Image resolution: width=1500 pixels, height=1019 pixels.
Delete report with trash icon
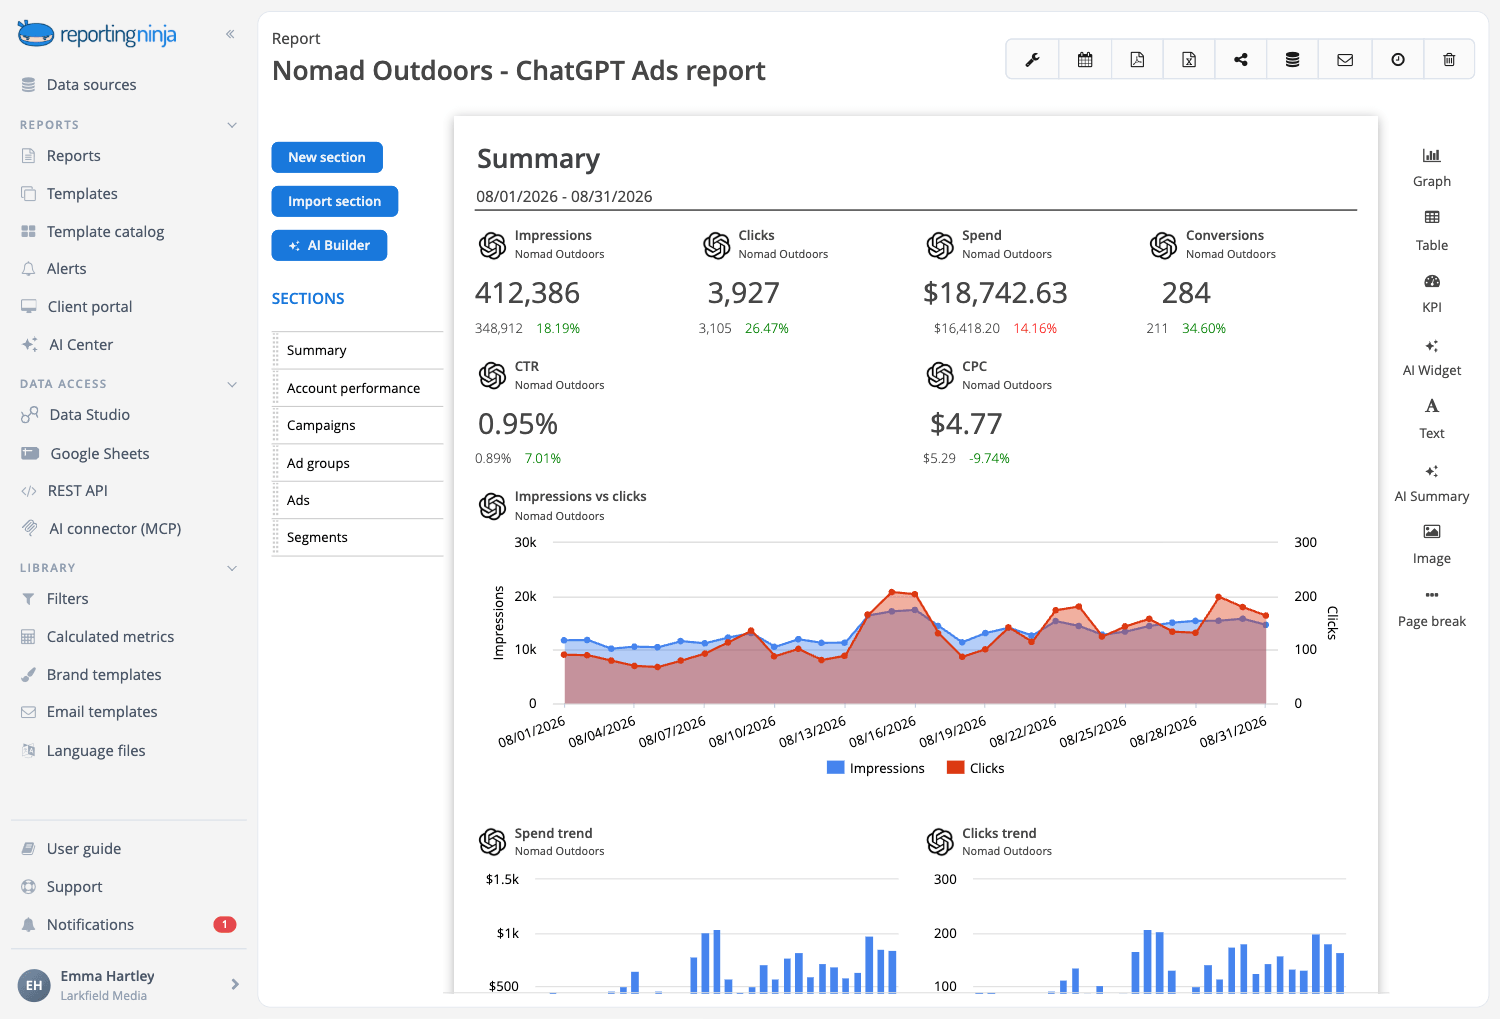pyautogui.click(x=1449, y=60)
